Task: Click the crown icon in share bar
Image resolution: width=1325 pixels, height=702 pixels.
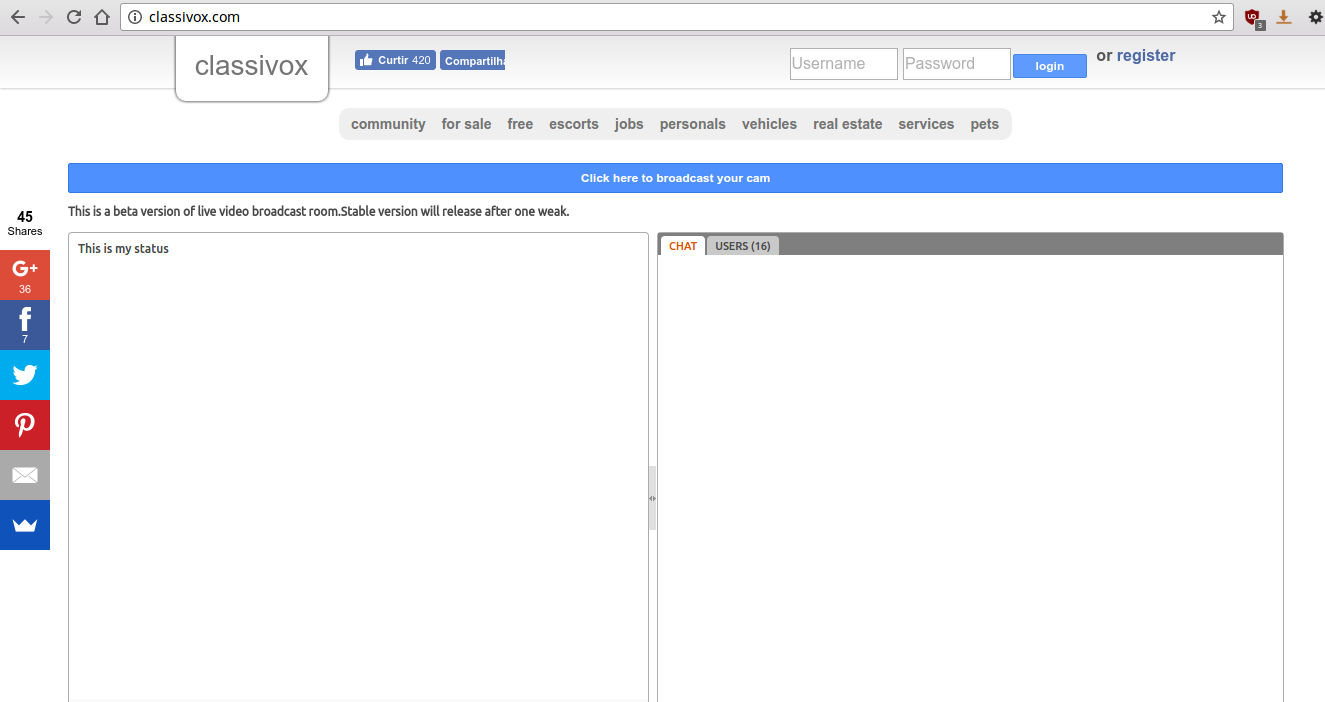Action: click(x=25, y=525)
